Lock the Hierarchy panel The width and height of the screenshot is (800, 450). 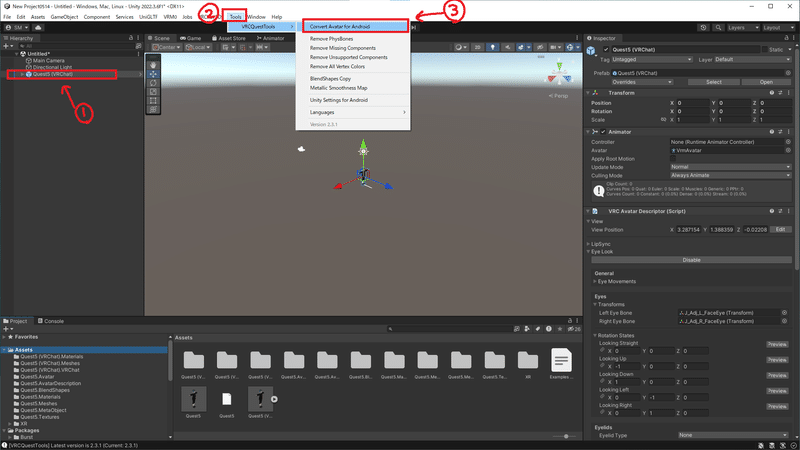(131, 38)
